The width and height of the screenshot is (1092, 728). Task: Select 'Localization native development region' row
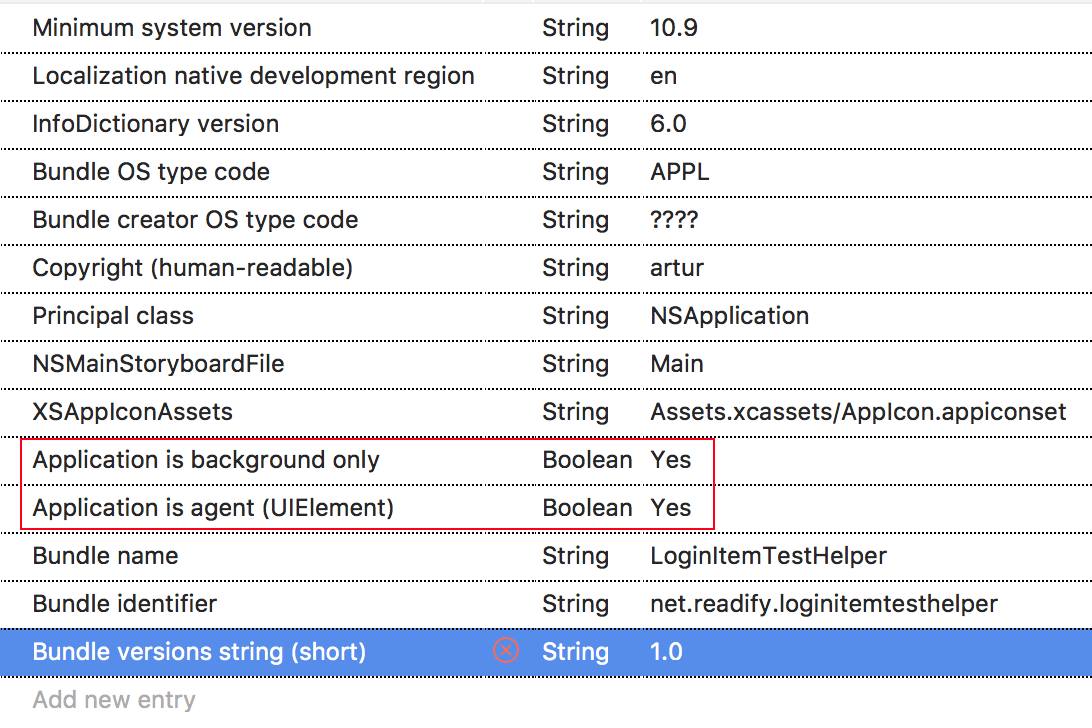[x=253, y=76]
